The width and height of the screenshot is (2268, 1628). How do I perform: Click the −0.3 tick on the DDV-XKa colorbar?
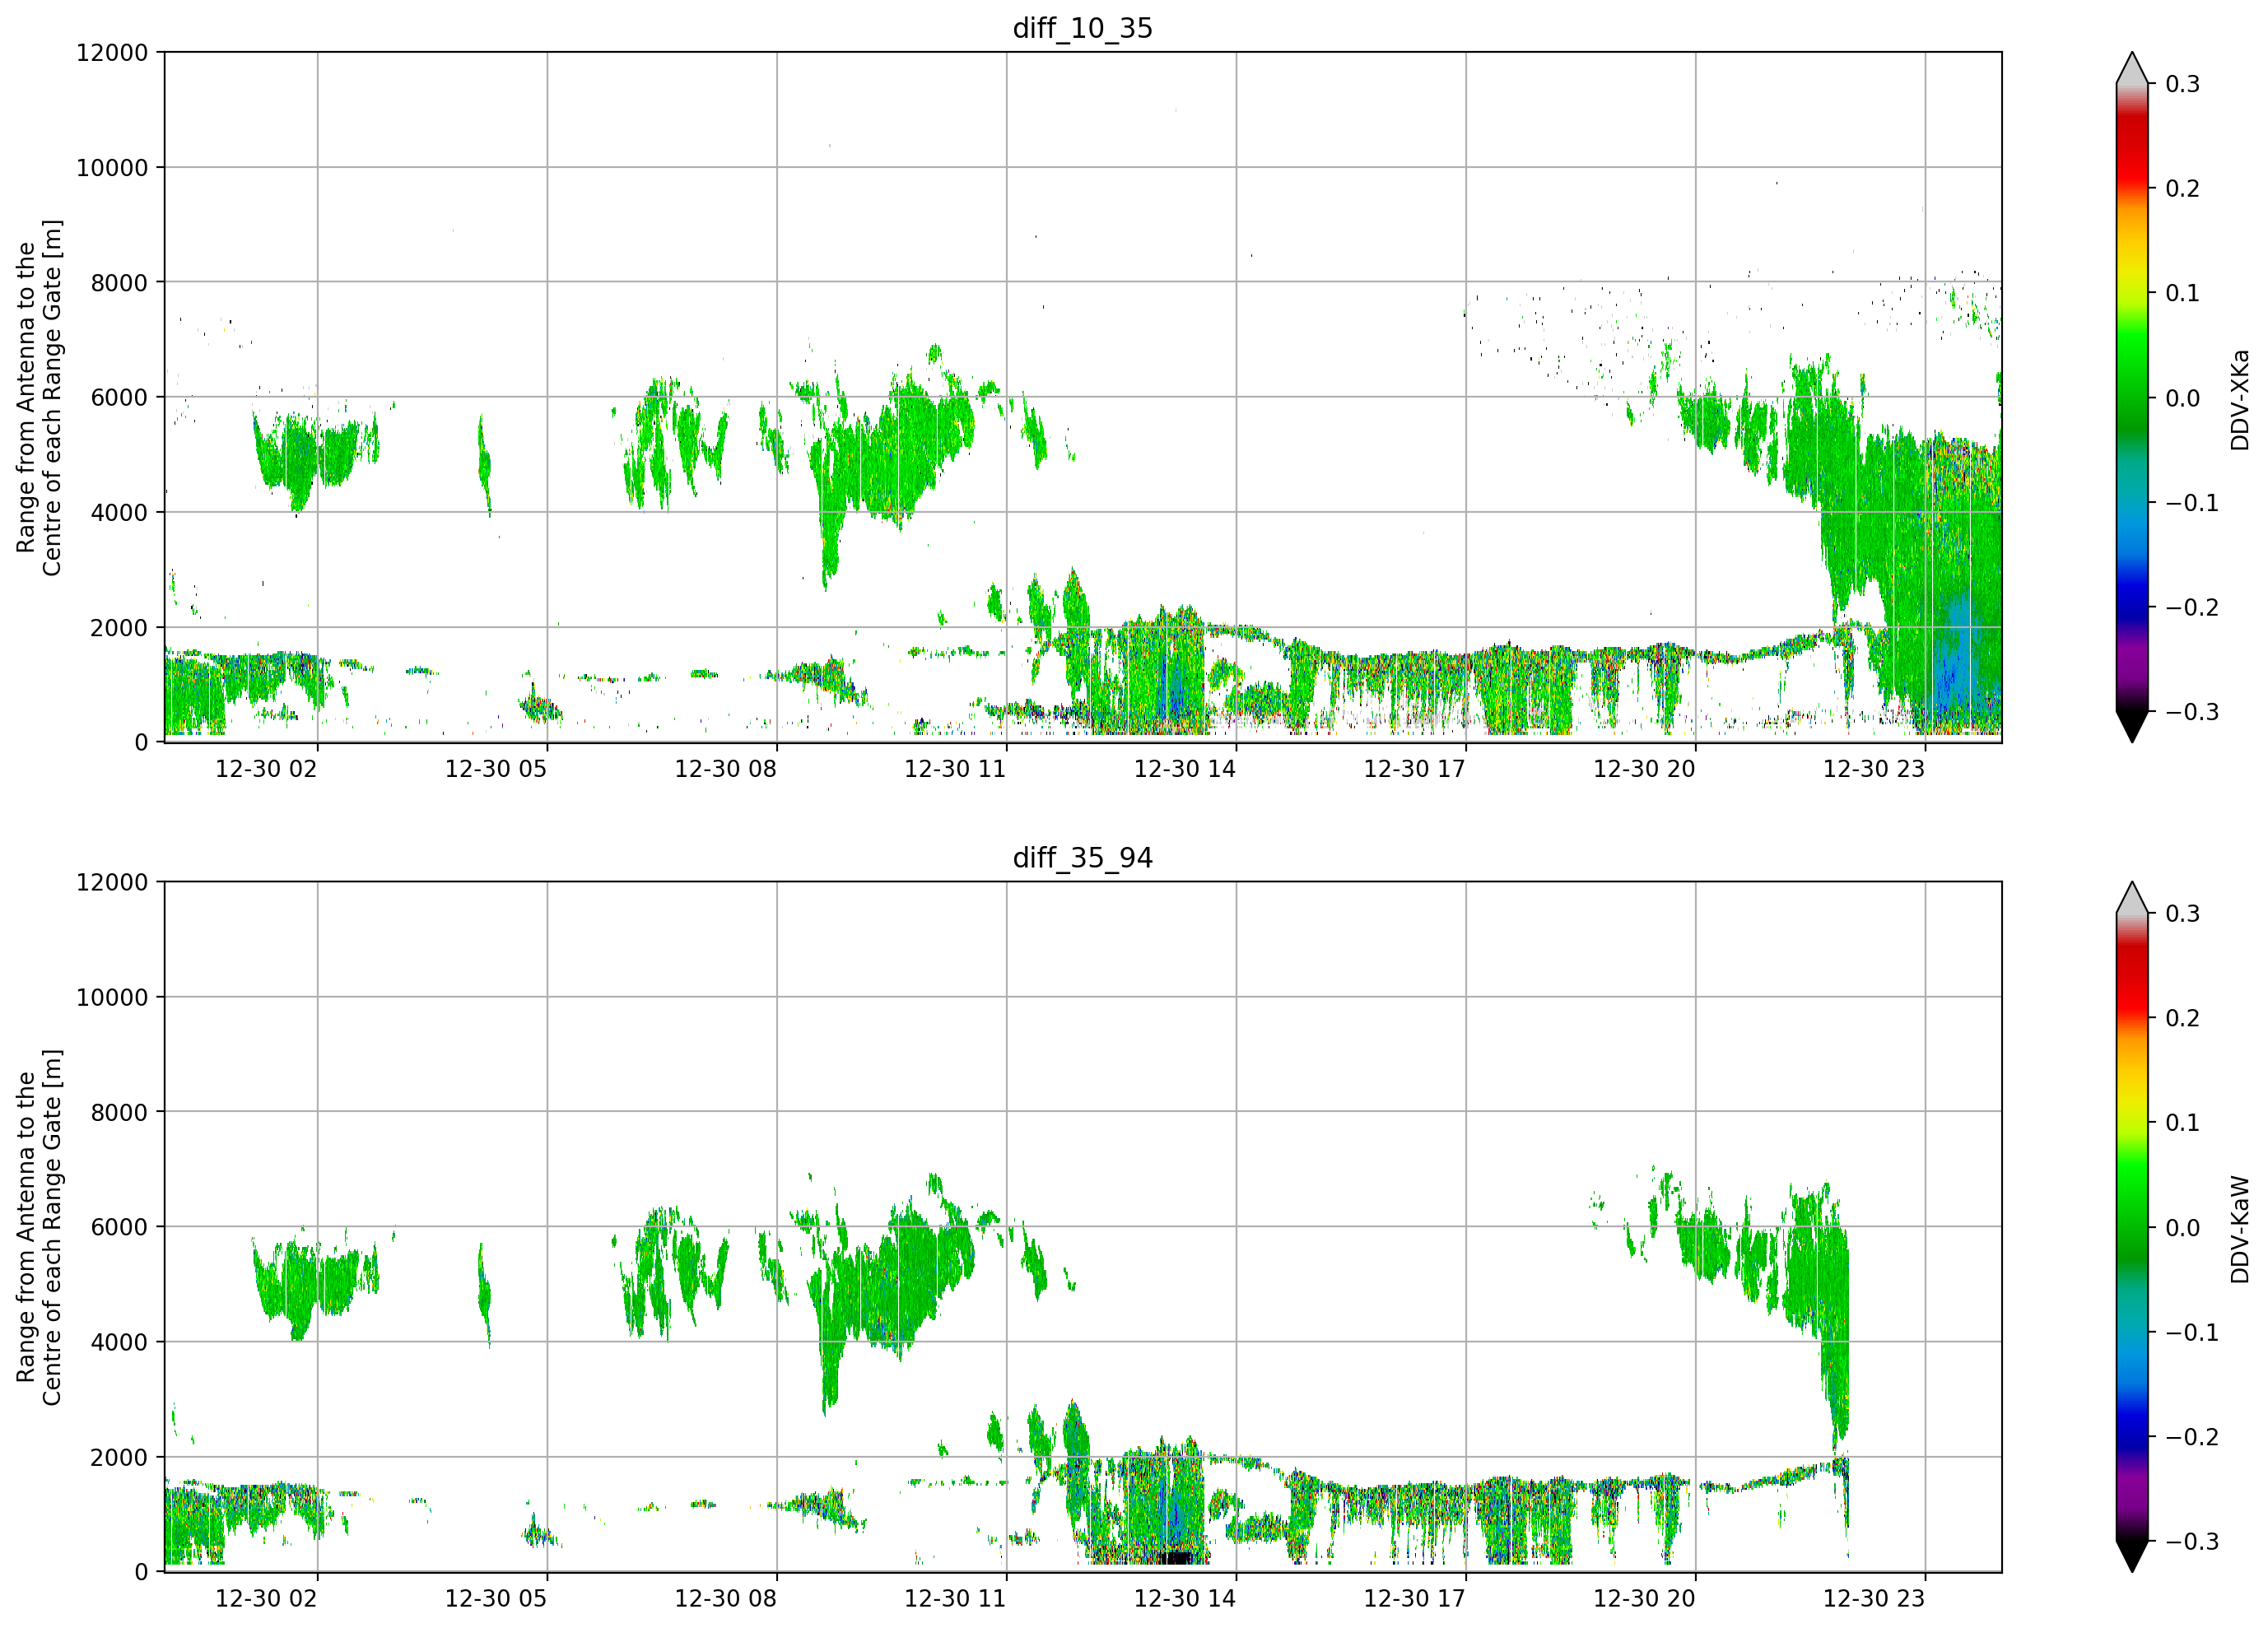click(x=2191, y=712)
